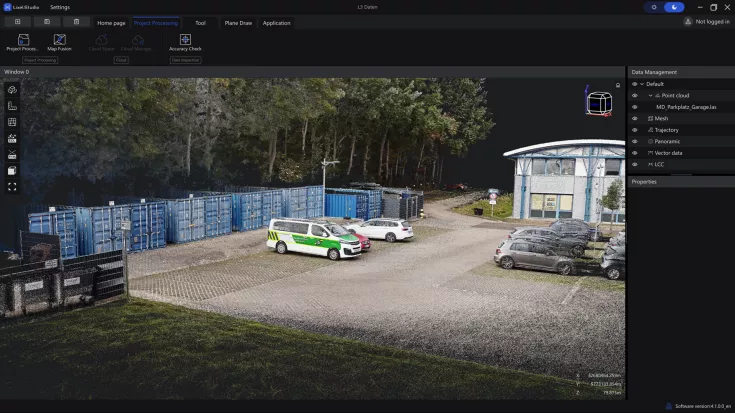Click the navigation orientation cube

tap(599, 102)
